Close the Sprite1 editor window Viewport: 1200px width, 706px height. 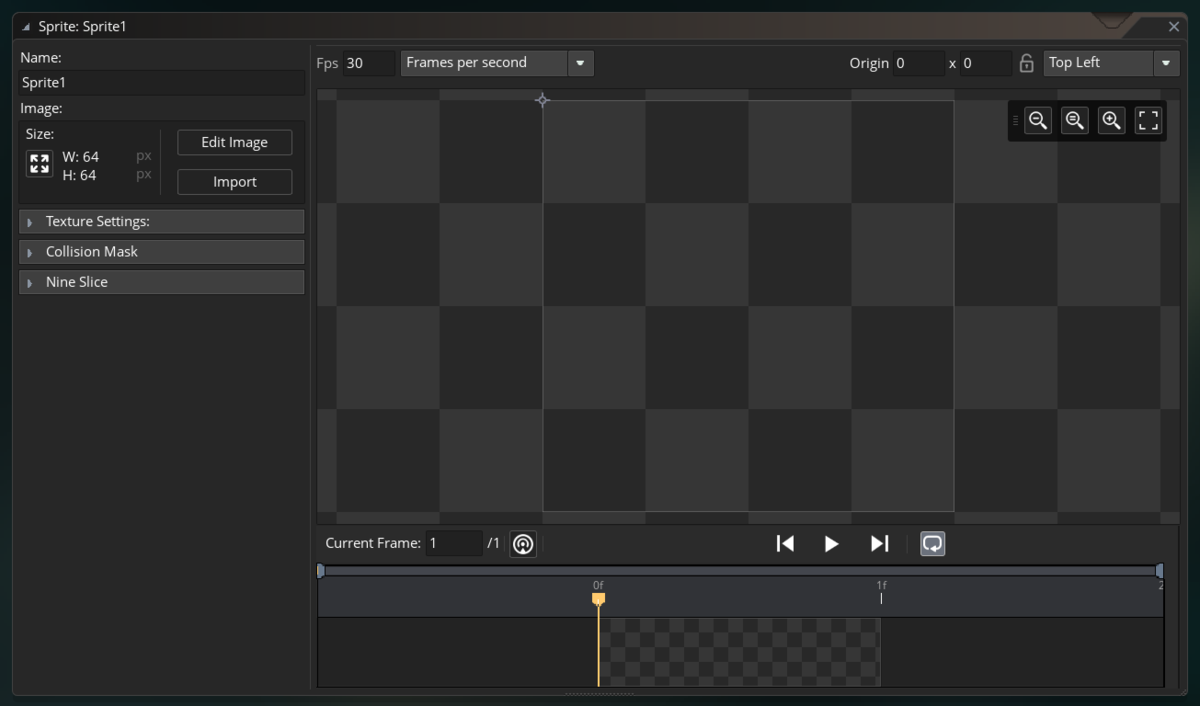pos(1174,27)
